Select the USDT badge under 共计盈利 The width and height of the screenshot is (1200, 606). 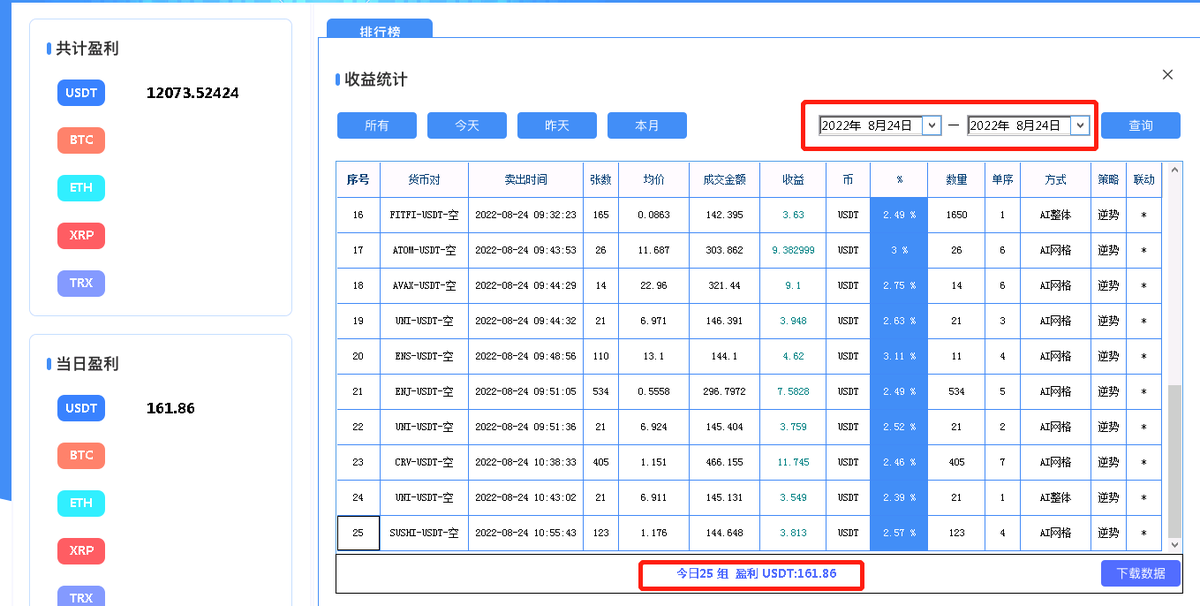[81, 93]
